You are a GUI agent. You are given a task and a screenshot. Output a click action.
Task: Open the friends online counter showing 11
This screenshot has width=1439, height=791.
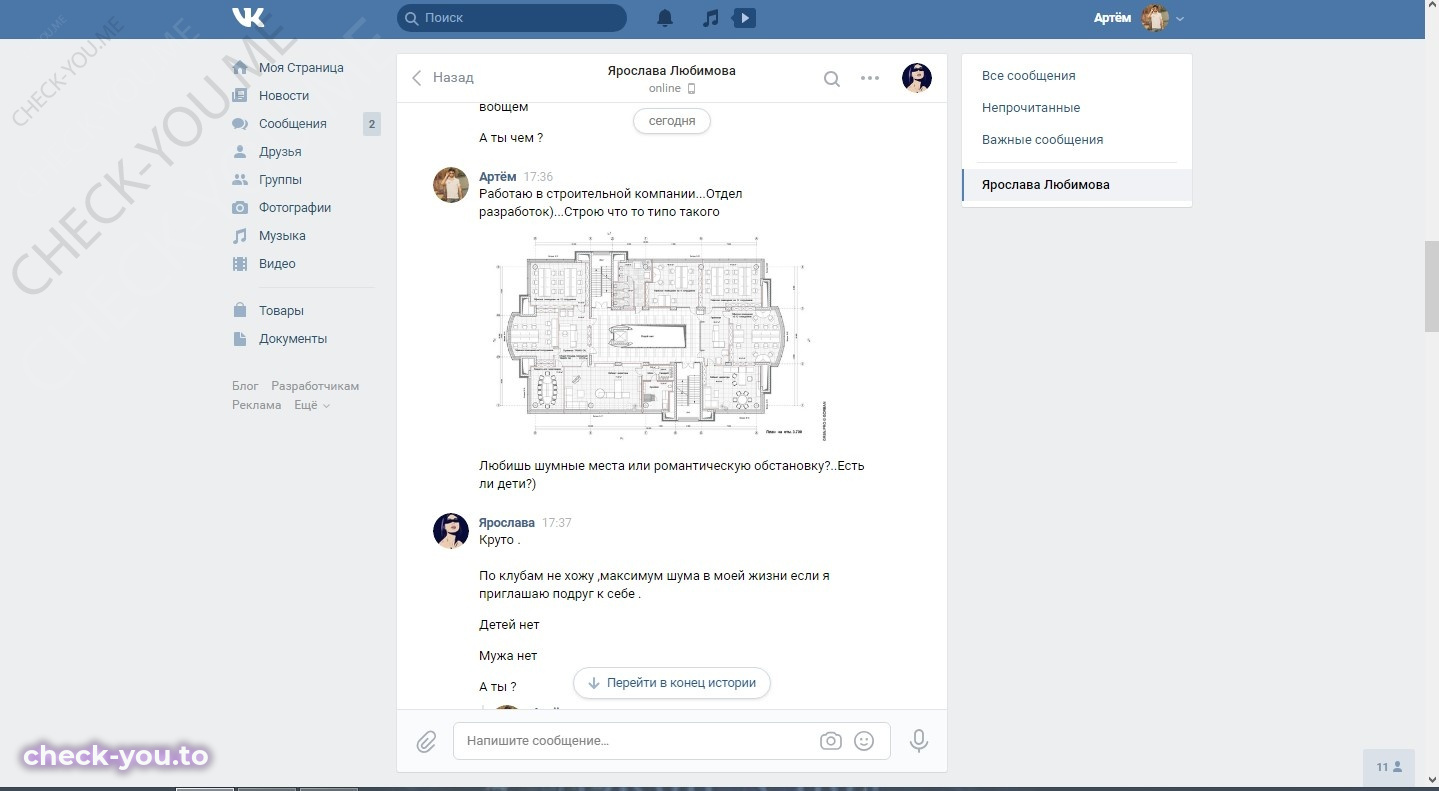[x=1389, y=767]
